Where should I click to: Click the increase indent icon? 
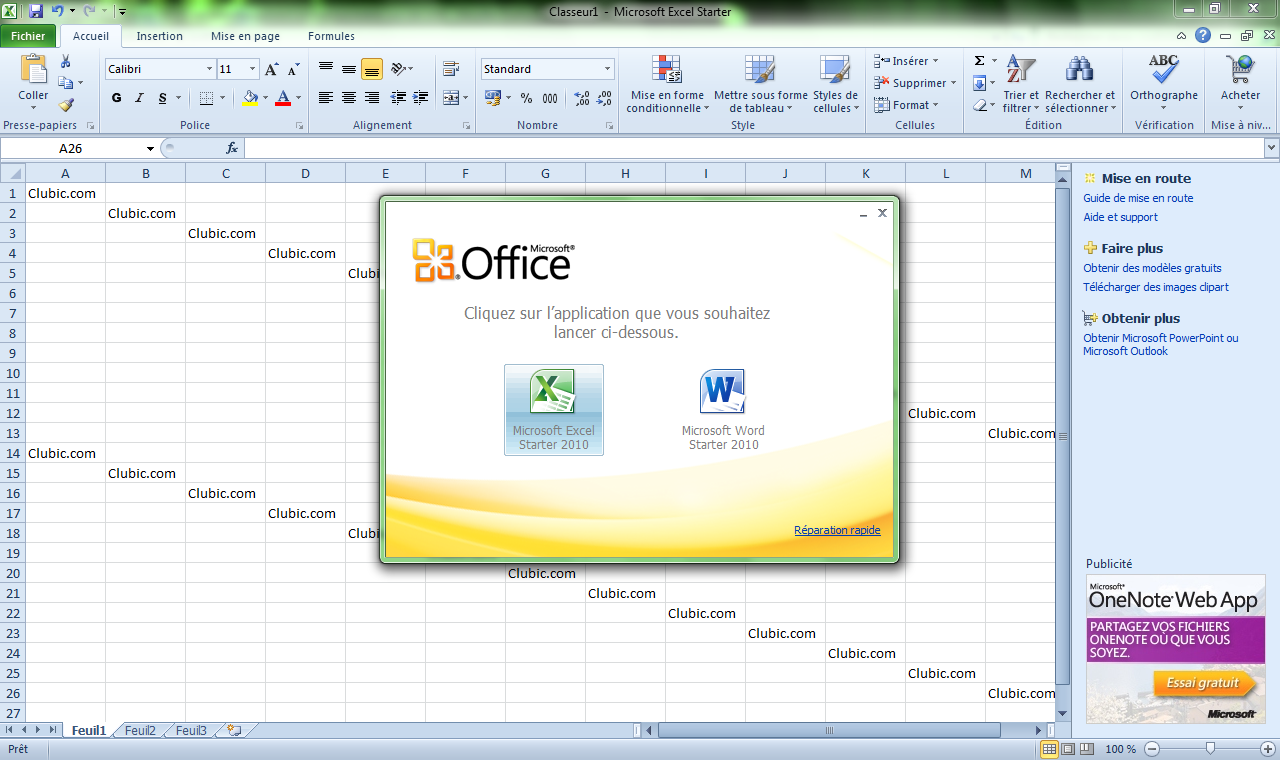tap(422, 98)
